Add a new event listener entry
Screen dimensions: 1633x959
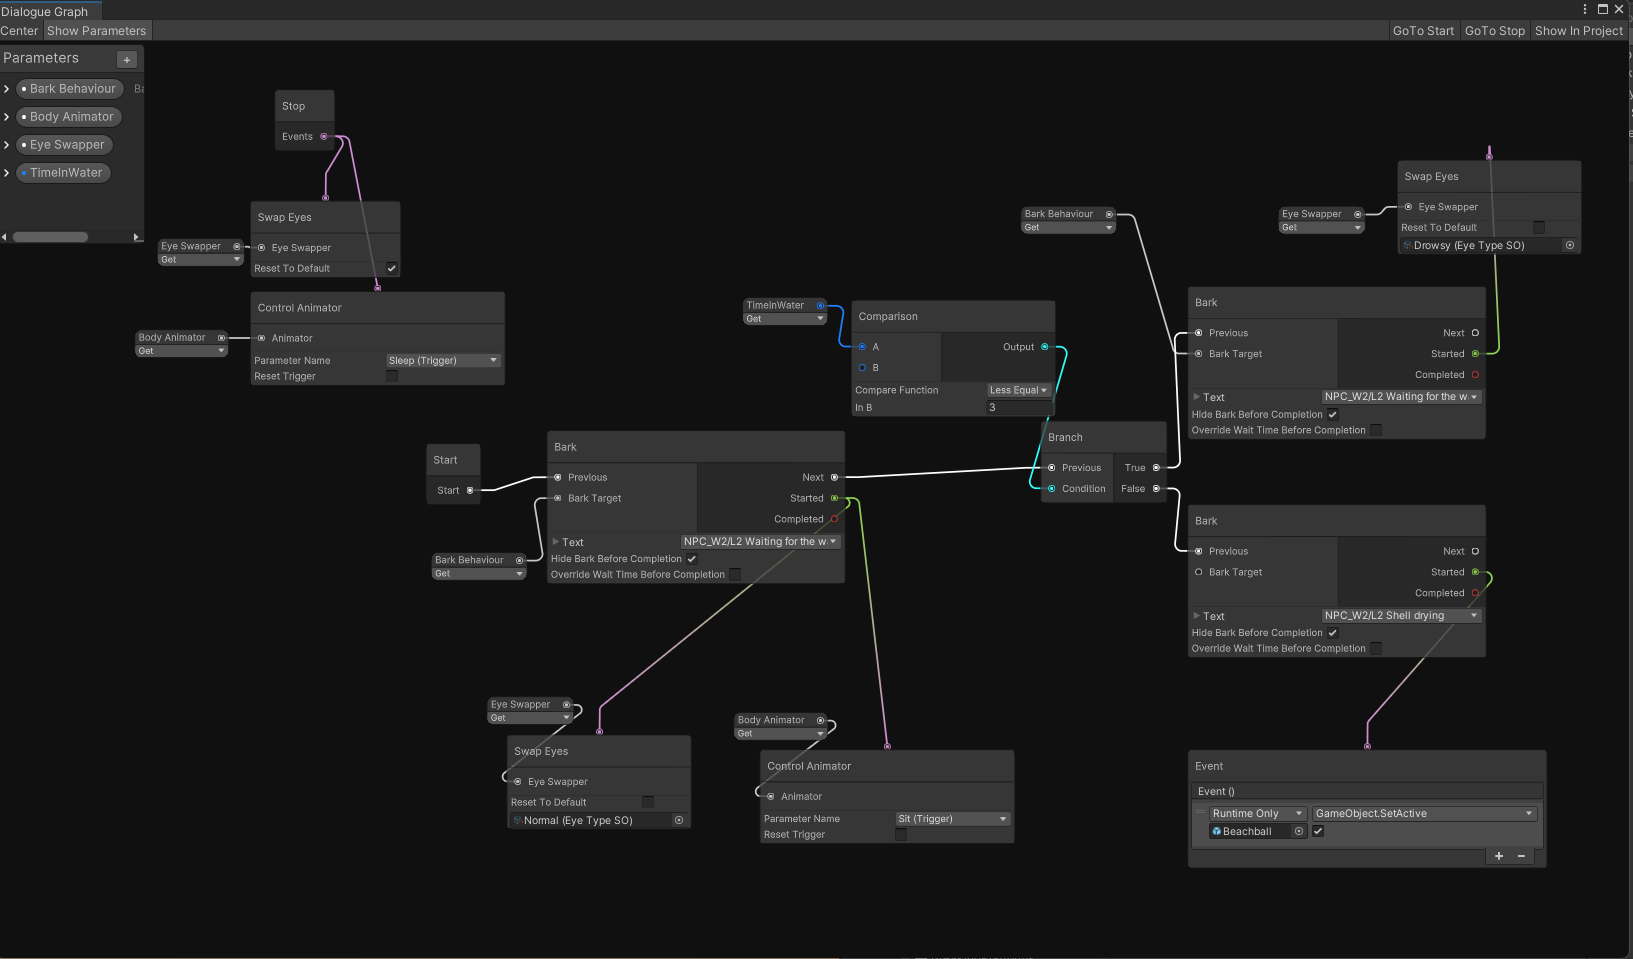1498,856
